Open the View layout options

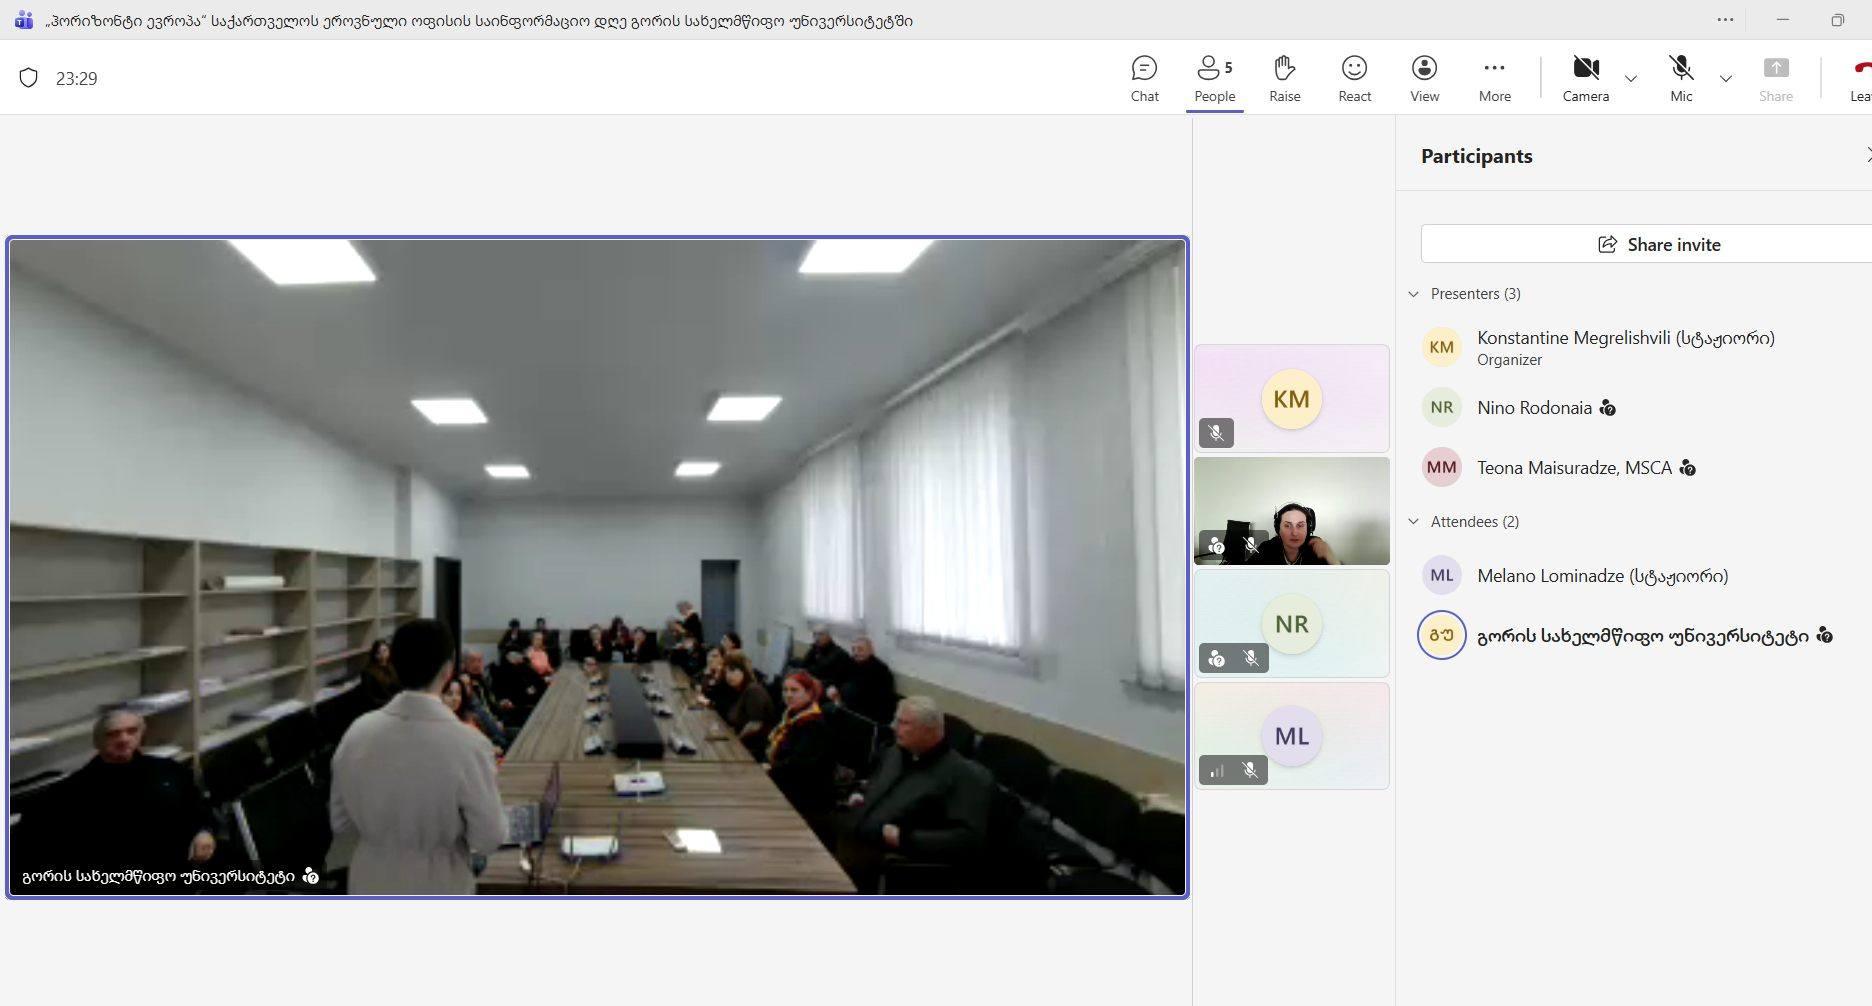[x=1424, y=78]
